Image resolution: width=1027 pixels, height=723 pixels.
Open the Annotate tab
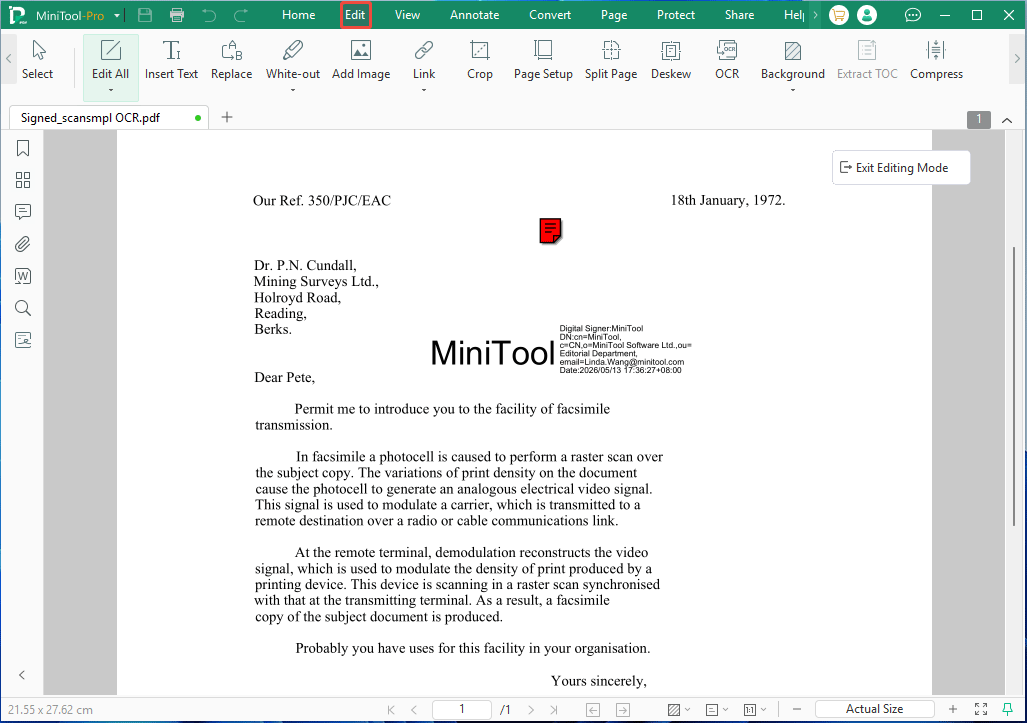click(475, 15)
